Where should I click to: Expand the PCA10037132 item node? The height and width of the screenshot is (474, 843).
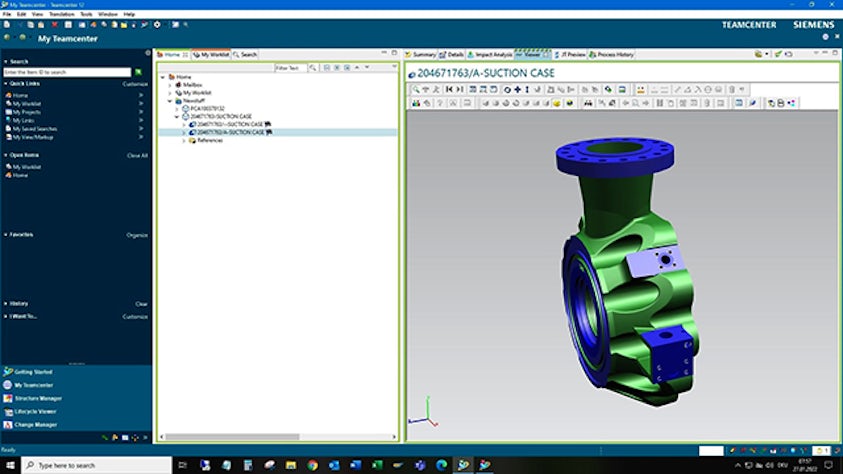[x=177, y=109]
